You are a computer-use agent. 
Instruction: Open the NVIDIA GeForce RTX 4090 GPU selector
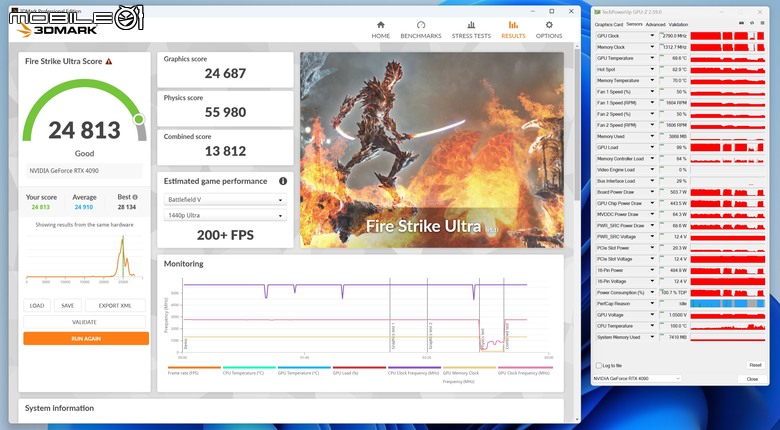tap(637, 379)
